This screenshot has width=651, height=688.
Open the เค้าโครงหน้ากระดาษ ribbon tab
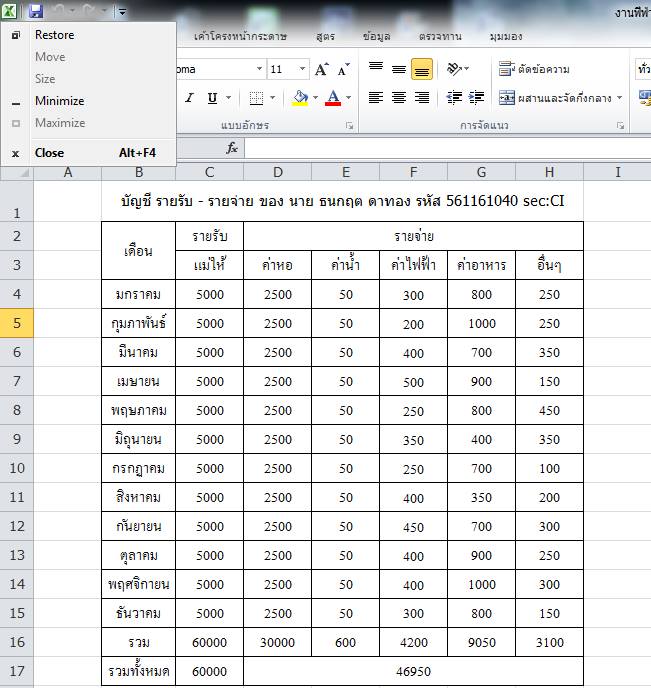240,36
